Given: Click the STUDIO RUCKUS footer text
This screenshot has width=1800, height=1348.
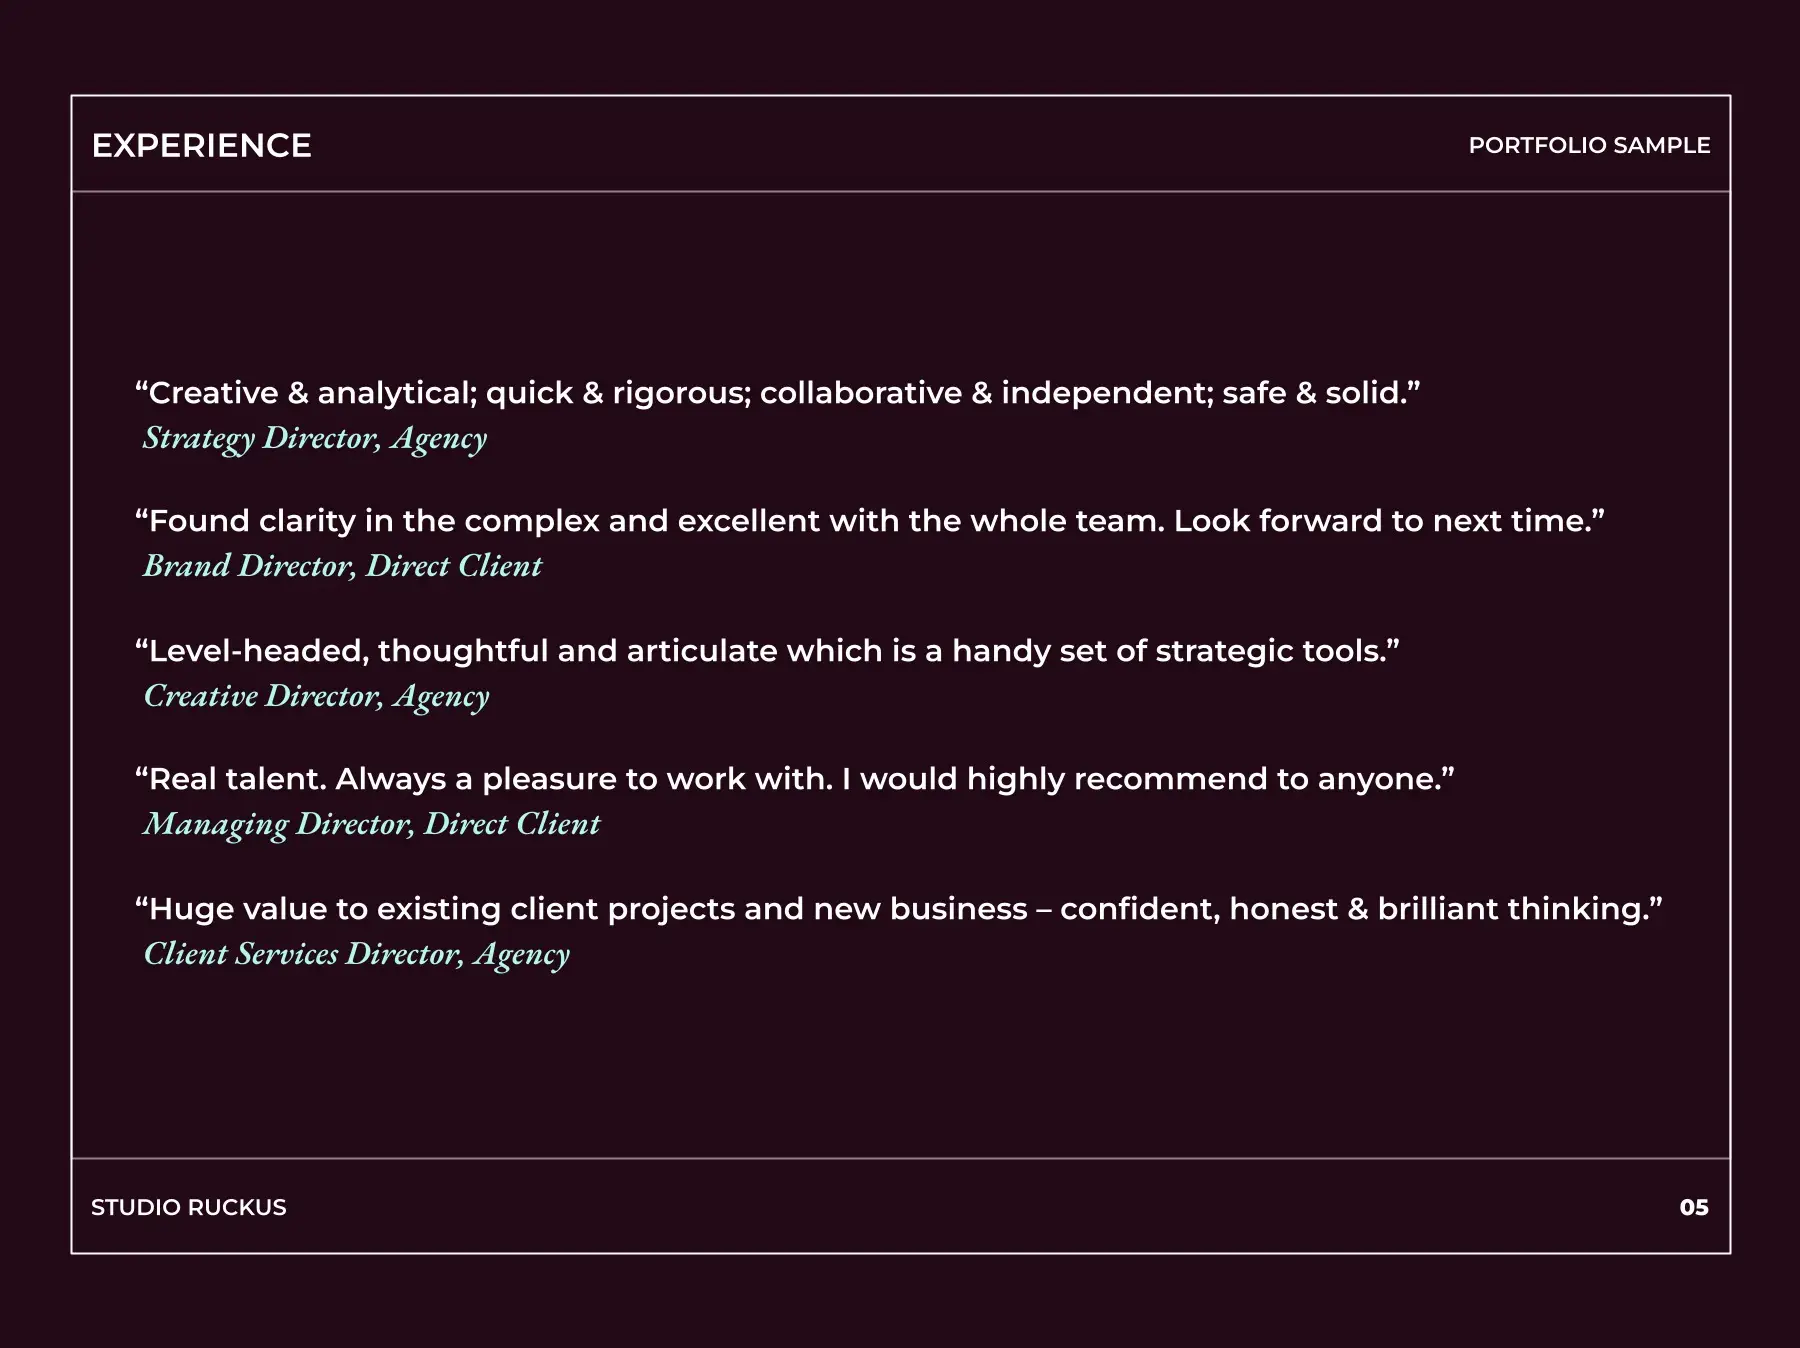Looking at the screenshot, I should [189, 1207].
